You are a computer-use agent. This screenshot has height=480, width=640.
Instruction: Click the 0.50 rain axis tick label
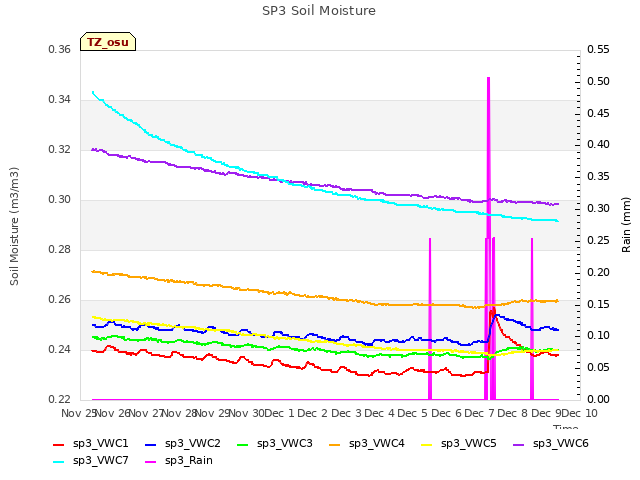click(598, 82)
